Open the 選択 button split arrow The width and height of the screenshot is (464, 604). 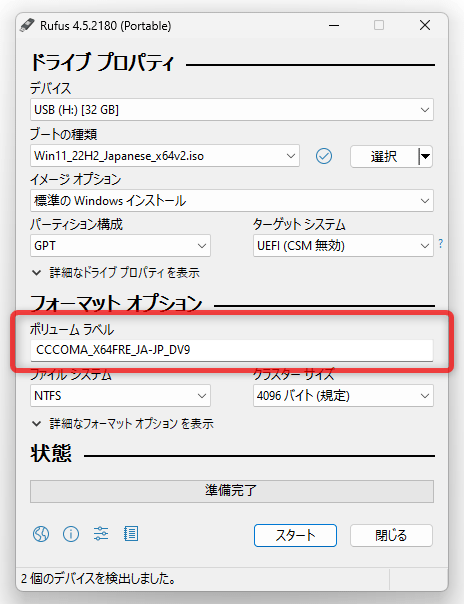(425, 156)
